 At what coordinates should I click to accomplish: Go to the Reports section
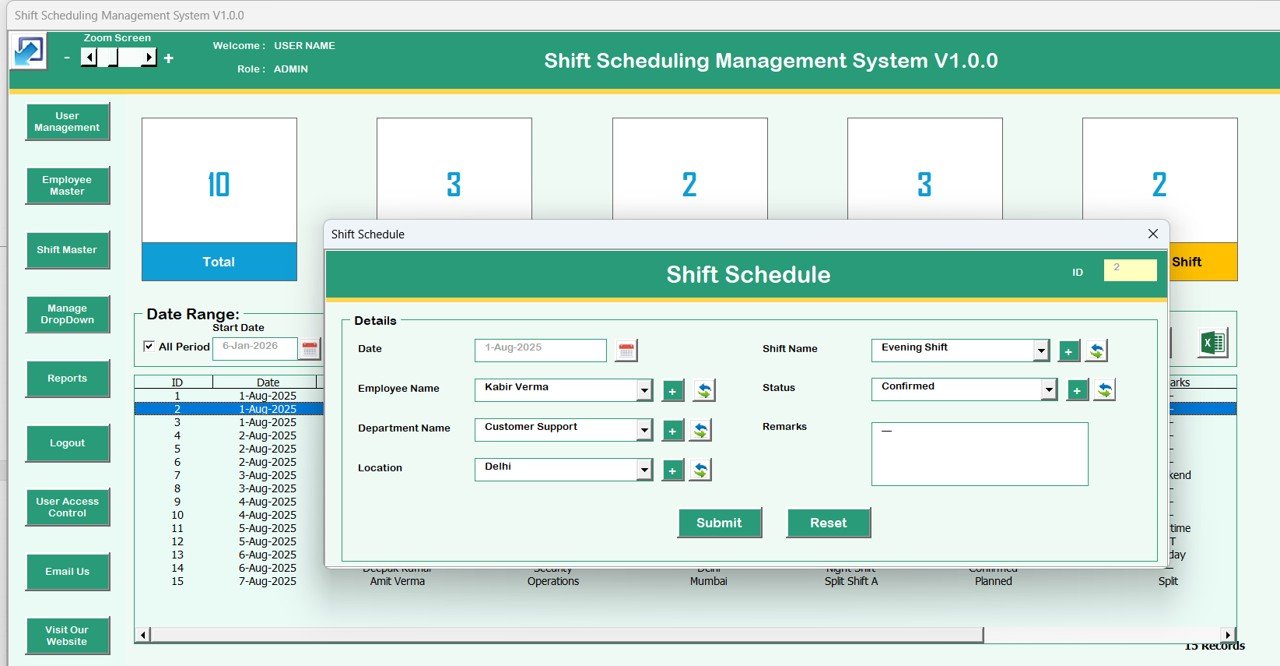pos(67,379)
